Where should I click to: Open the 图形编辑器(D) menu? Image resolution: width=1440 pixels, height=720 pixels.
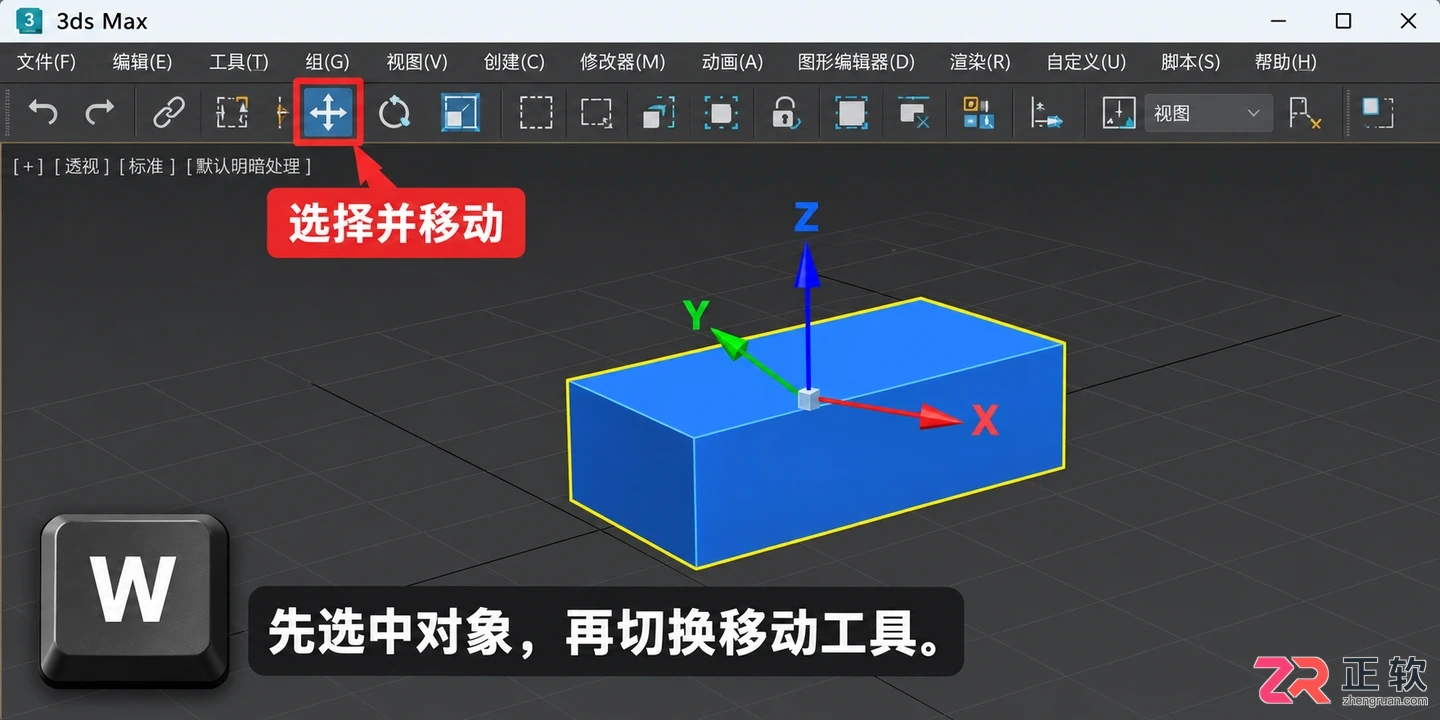(856, 62)
